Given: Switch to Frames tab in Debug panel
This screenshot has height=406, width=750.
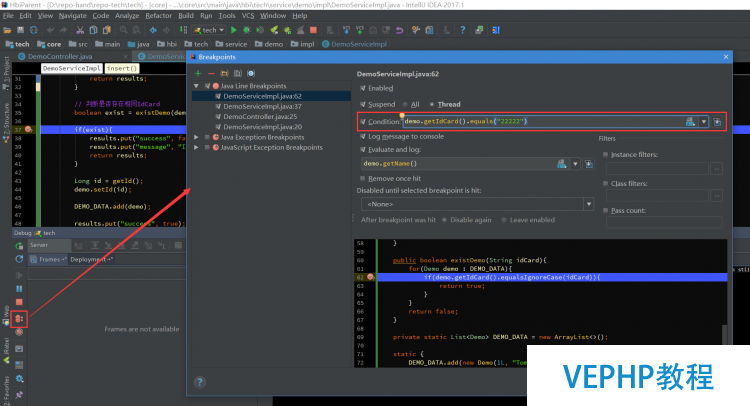Looking at the screenshot, I should pos(48,259).
